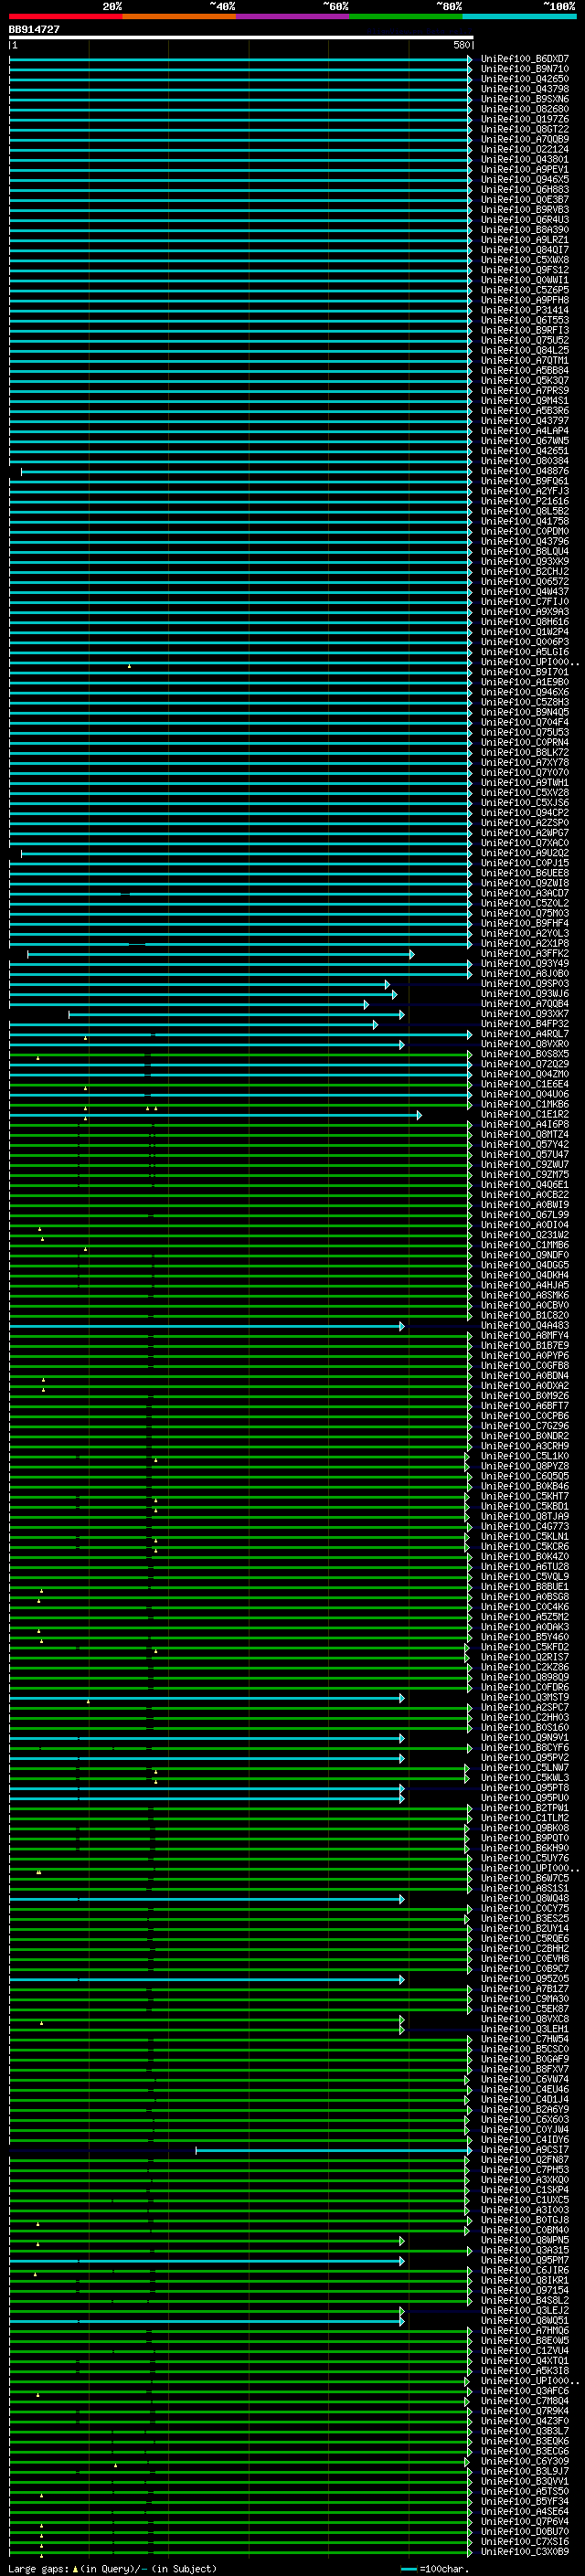Select the query name BB914727
This screenshot has height=2576, width=585.
[34, 29]
